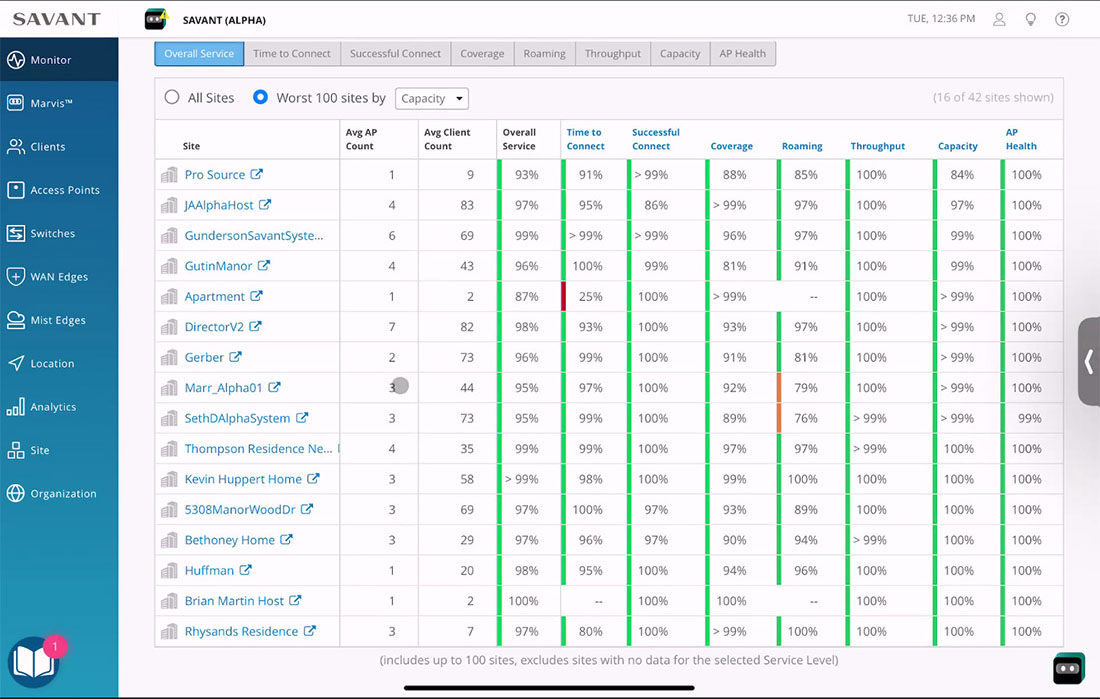This screenshot has height=699, width=1100.
Task: Open Clients icon in sidebar
Action: pyautogui.click(x=15, y=146)
